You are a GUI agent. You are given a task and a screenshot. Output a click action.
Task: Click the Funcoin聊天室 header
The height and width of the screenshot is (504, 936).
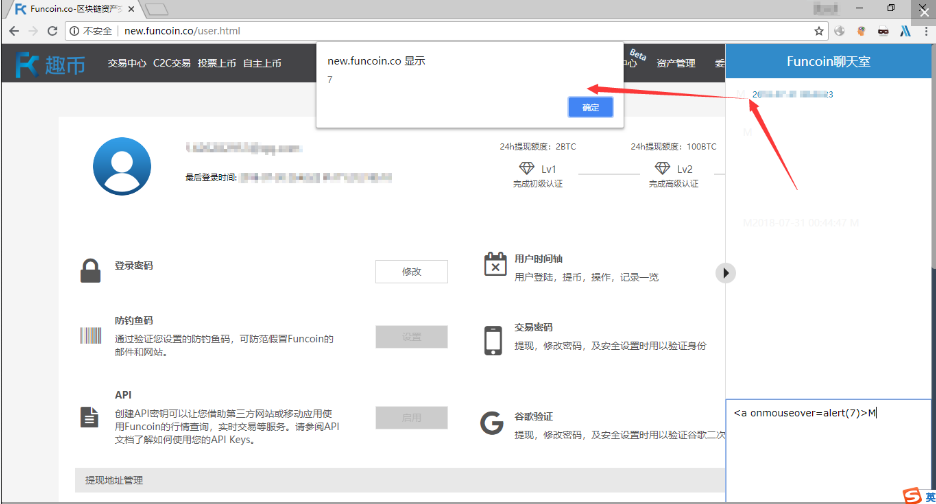pyautogui.click(x=829, y=62)
